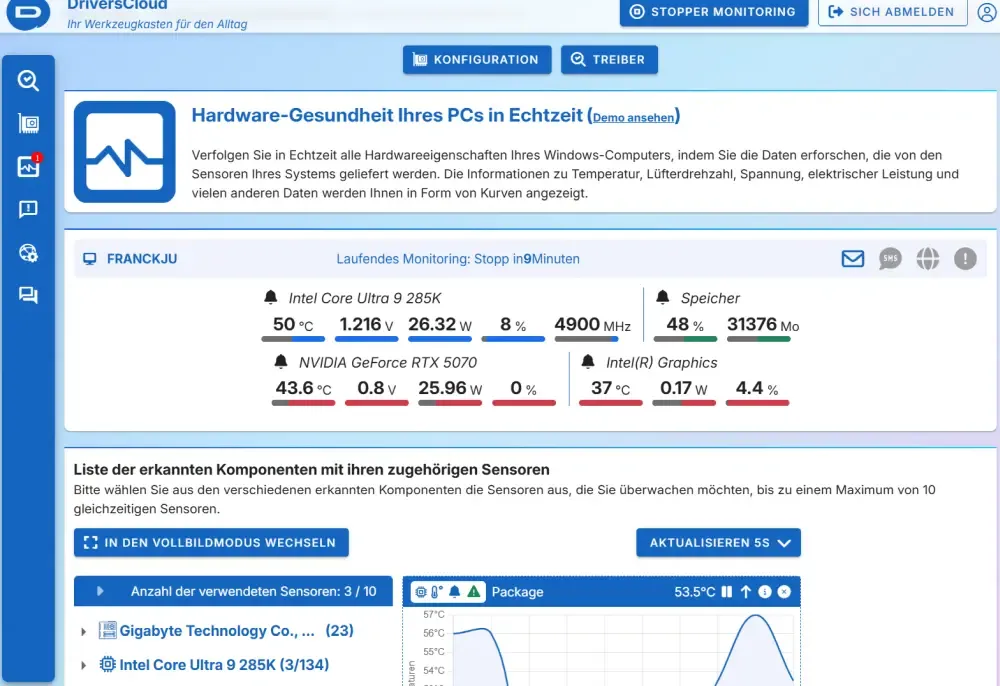
Task: Toggle the bell alert in Package chart header
Action: (455, 592)
